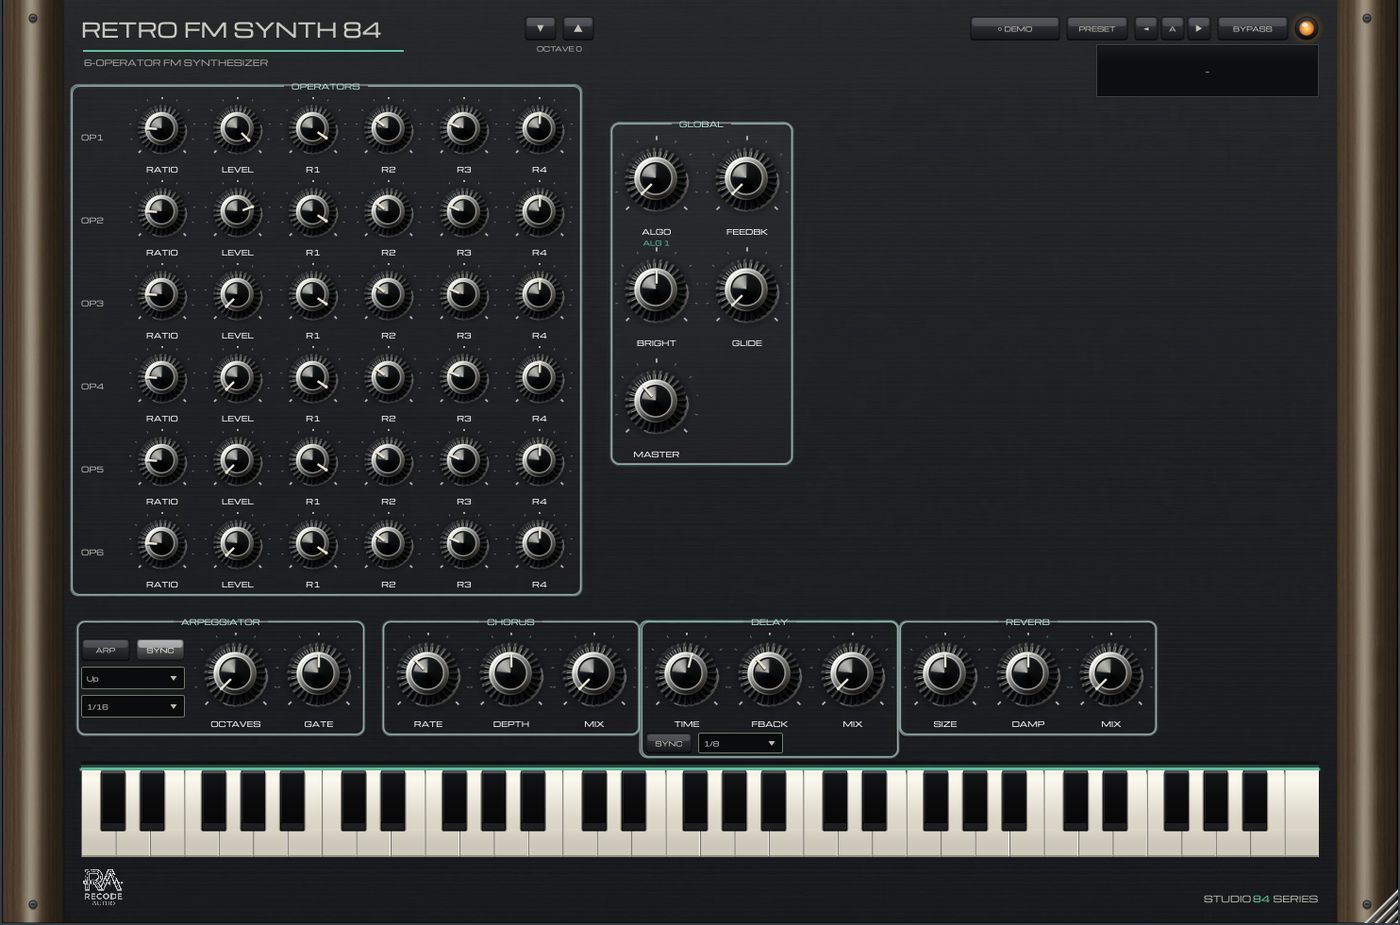Click the OP3 R2 knob

coord(388,295)
